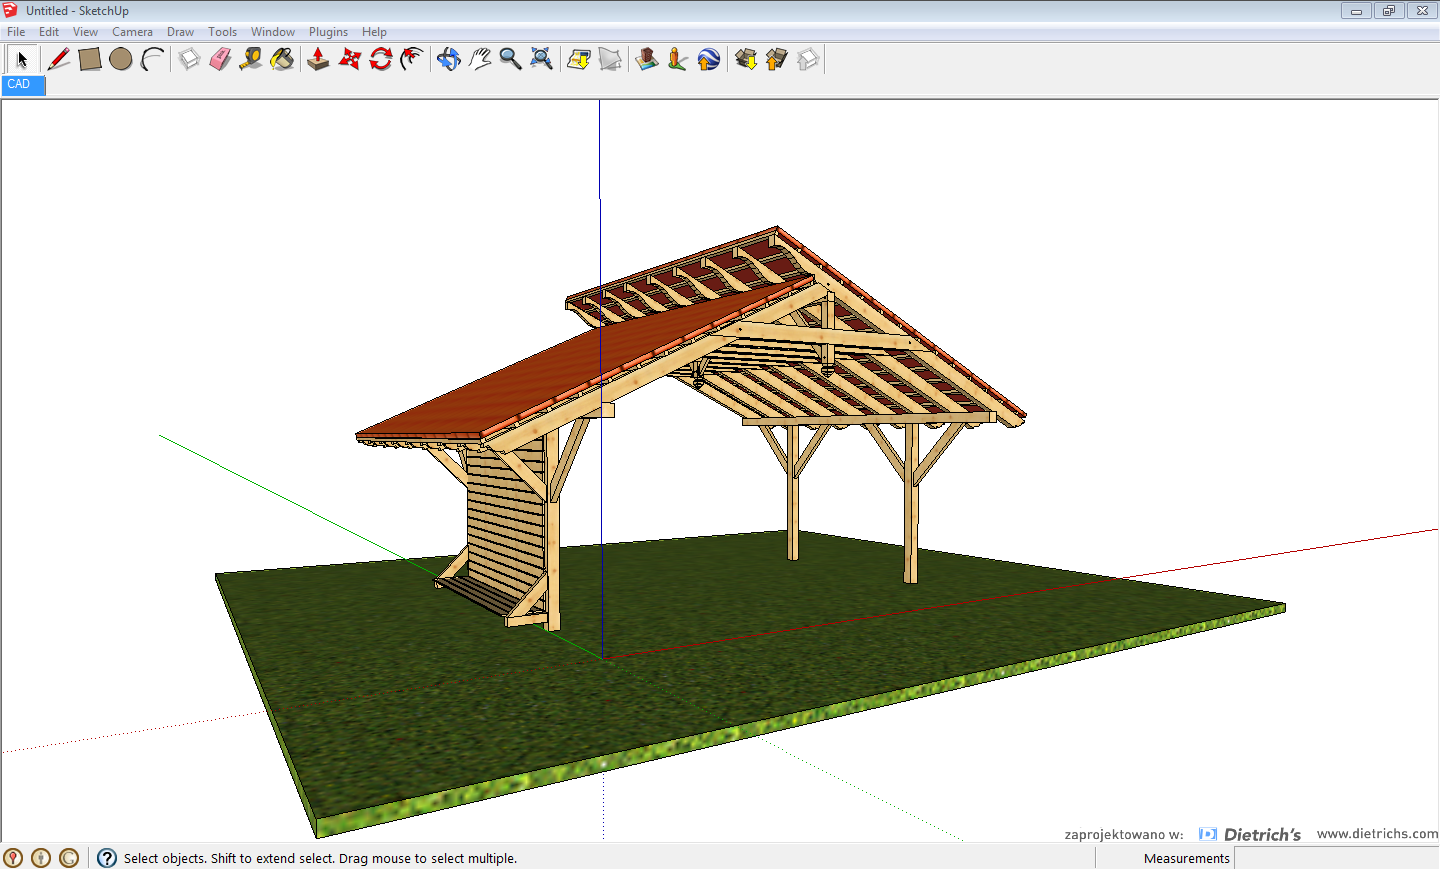
Task: Click the Get Models download icon
Action: (x=745, y=59)
